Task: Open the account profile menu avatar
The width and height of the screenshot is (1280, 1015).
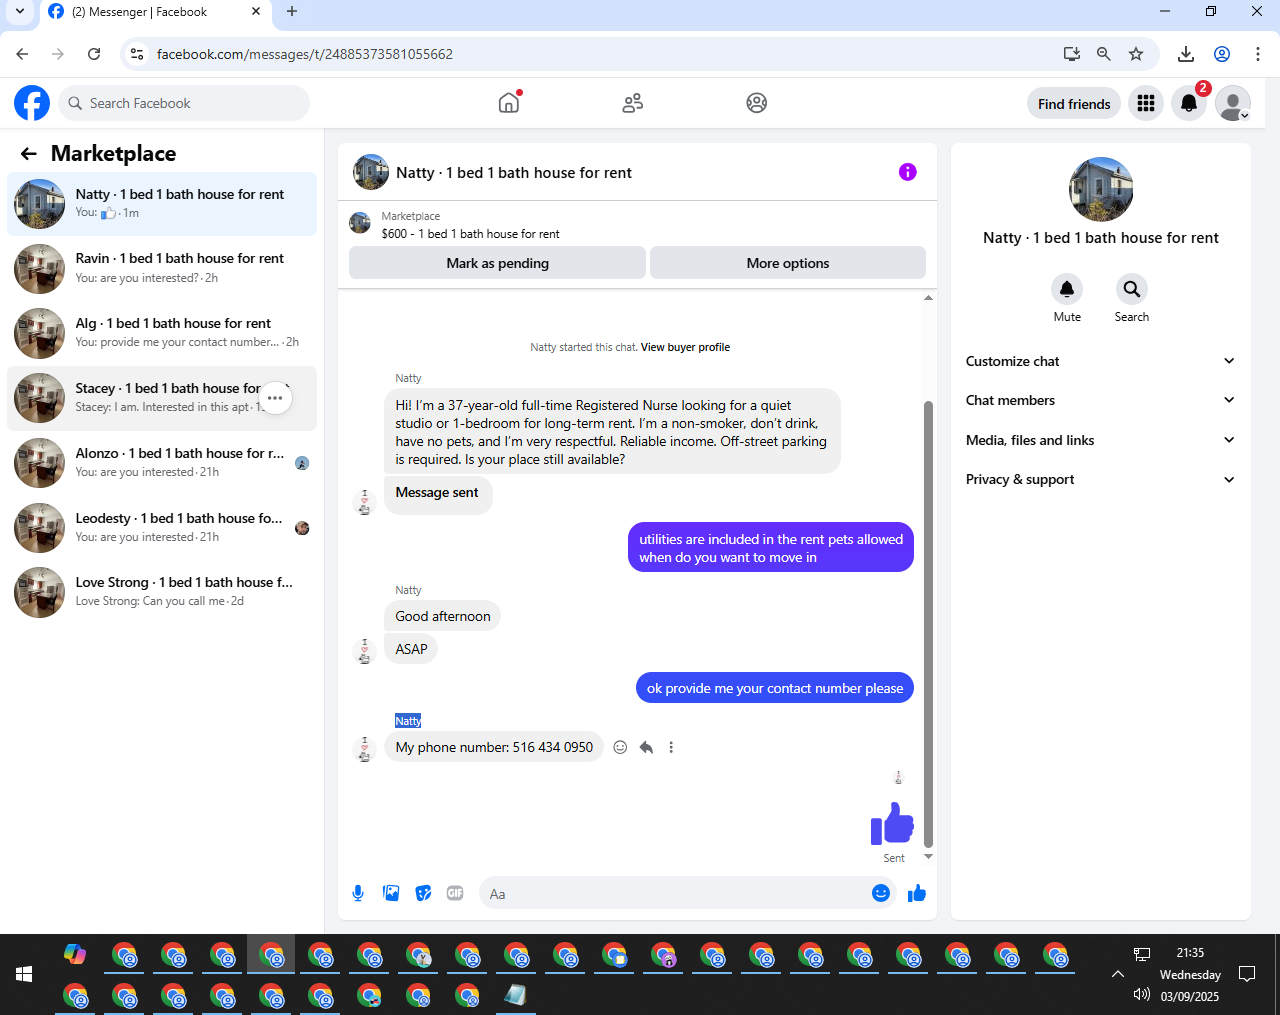Action: [x=1233, y=103]
